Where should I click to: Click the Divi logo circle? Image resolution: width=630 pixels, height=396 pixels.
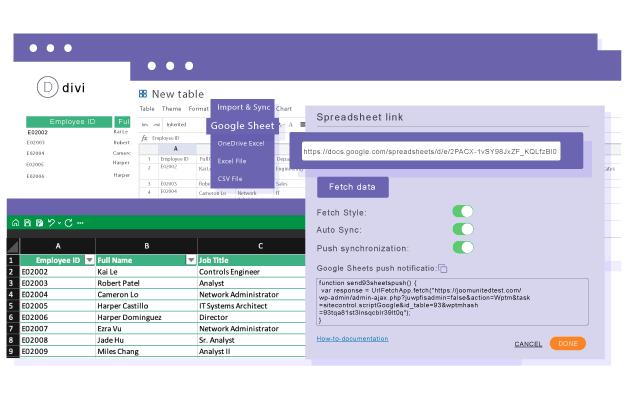48,87
